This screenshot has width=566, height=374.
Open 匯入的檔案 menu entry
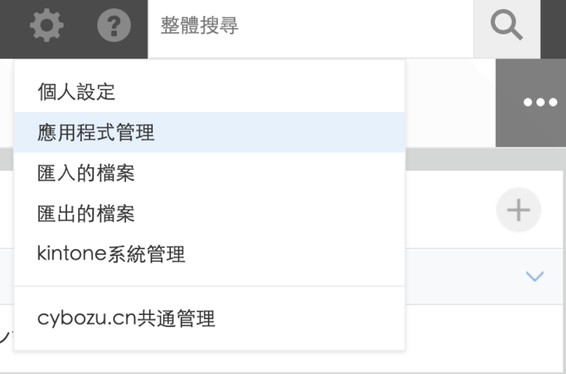[x=209, y=173]
